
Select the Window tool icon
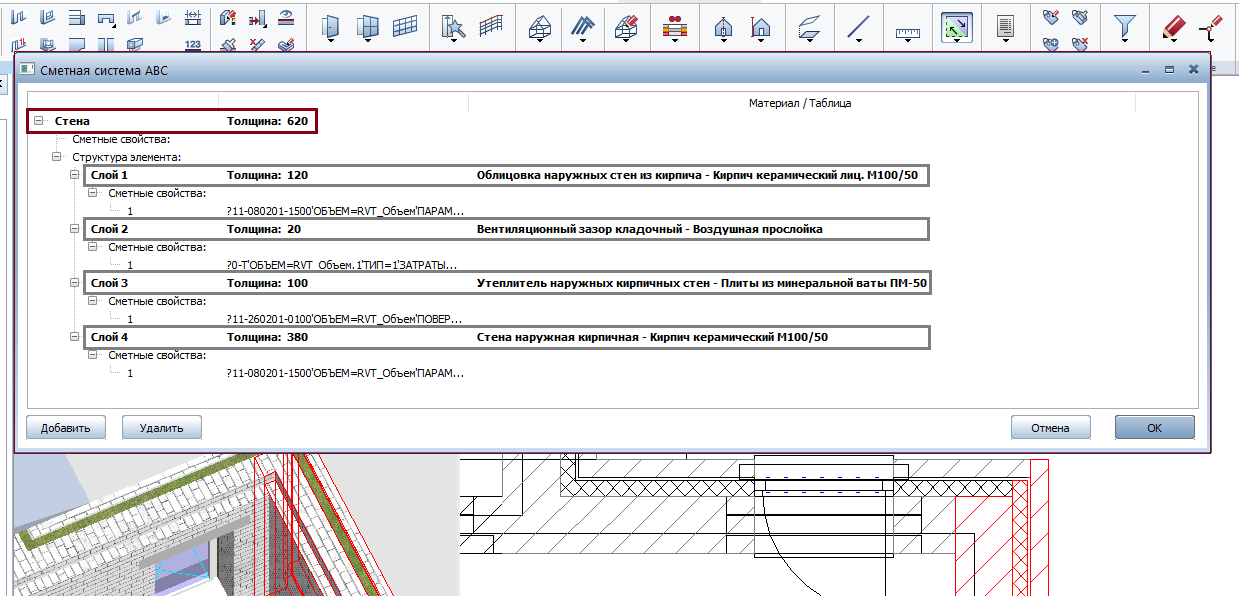(368, 27)
